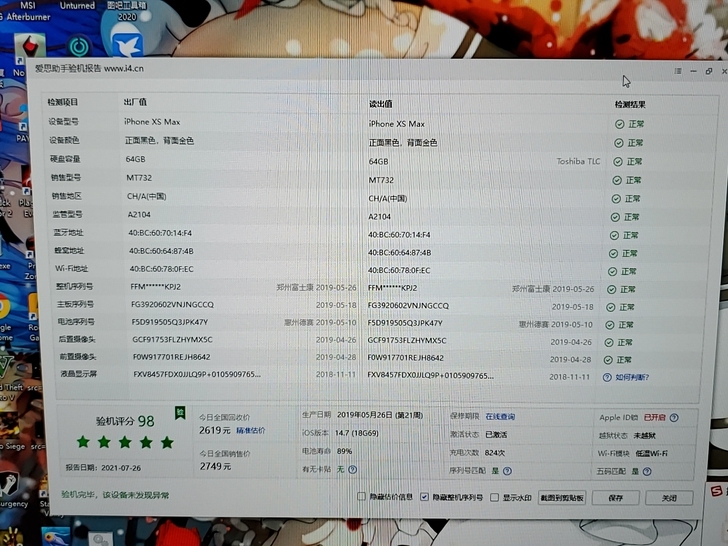This screenshot has height=546, width=728.
Task: Click the 89% battery life value
Action: (344, 451)
